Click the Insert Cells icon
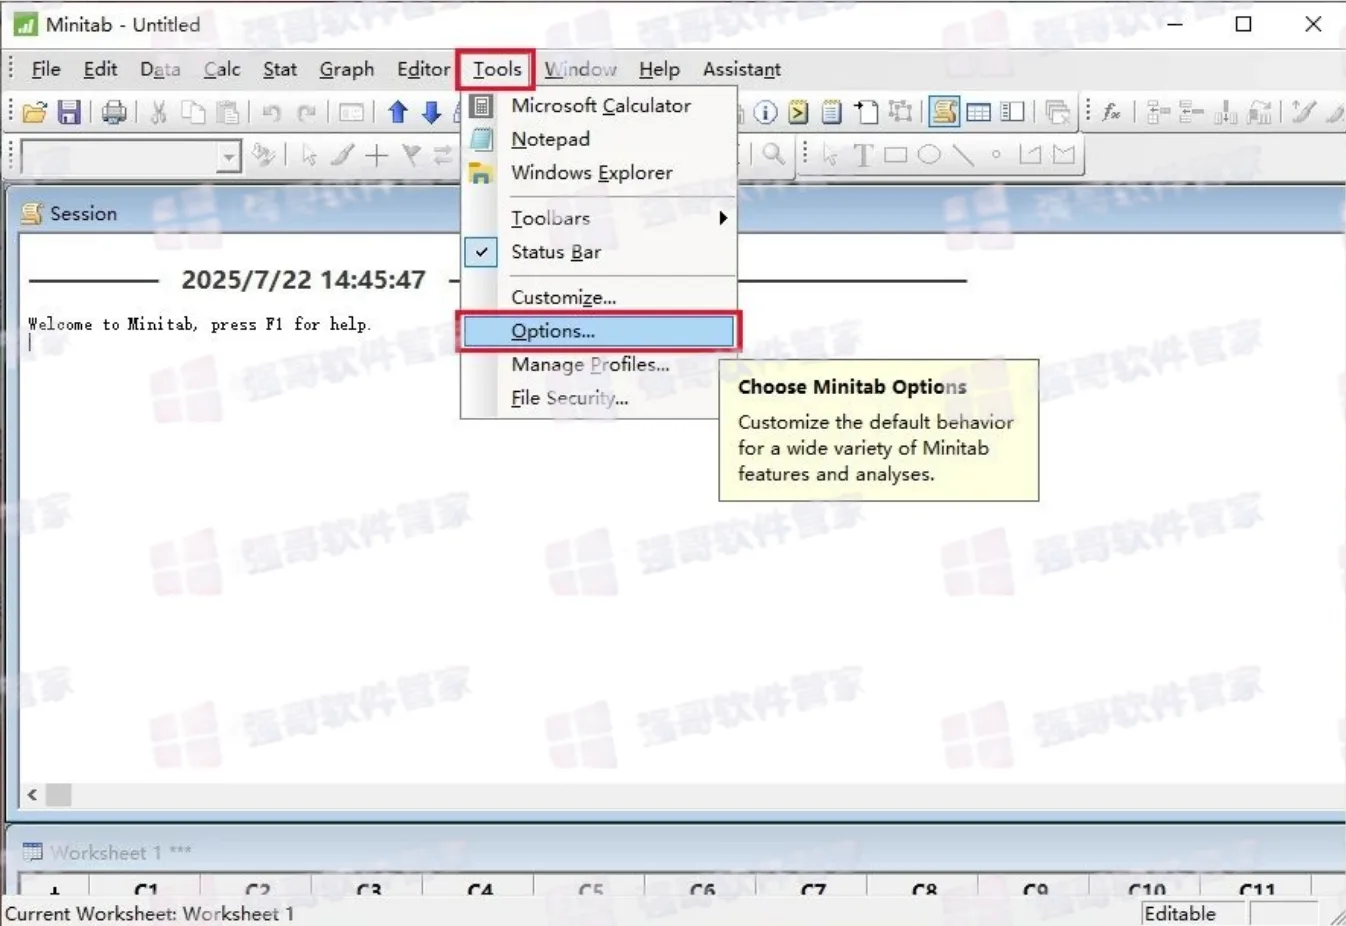Viewport: 1346px width, 926px height. [1158, 112]
